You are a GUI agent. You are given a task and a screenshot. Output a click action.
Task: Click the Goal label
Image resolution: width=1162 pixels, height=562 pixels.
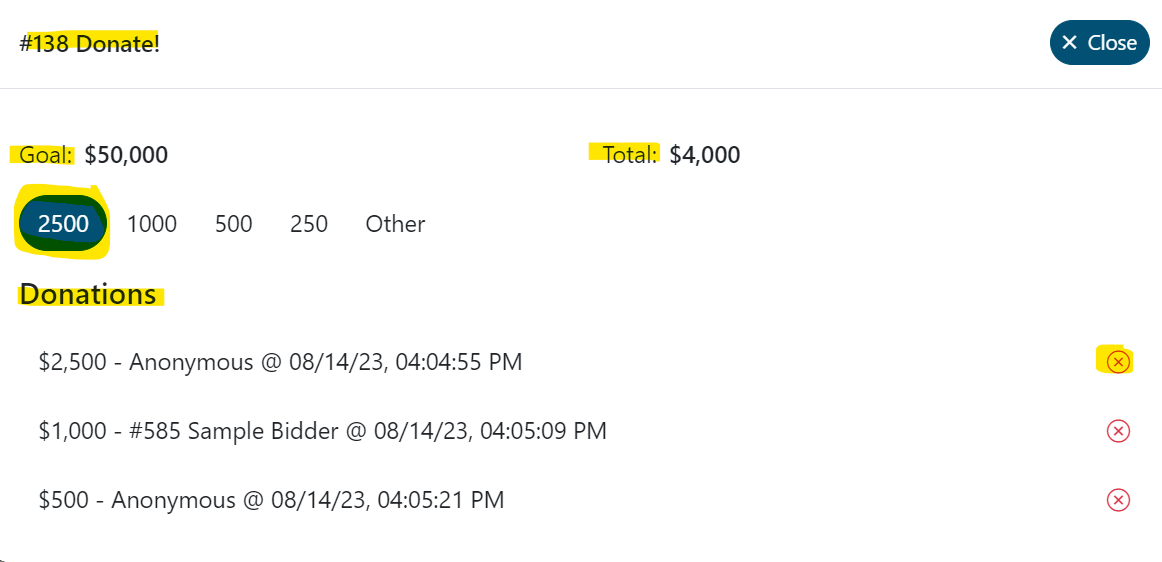click(46, 155)
